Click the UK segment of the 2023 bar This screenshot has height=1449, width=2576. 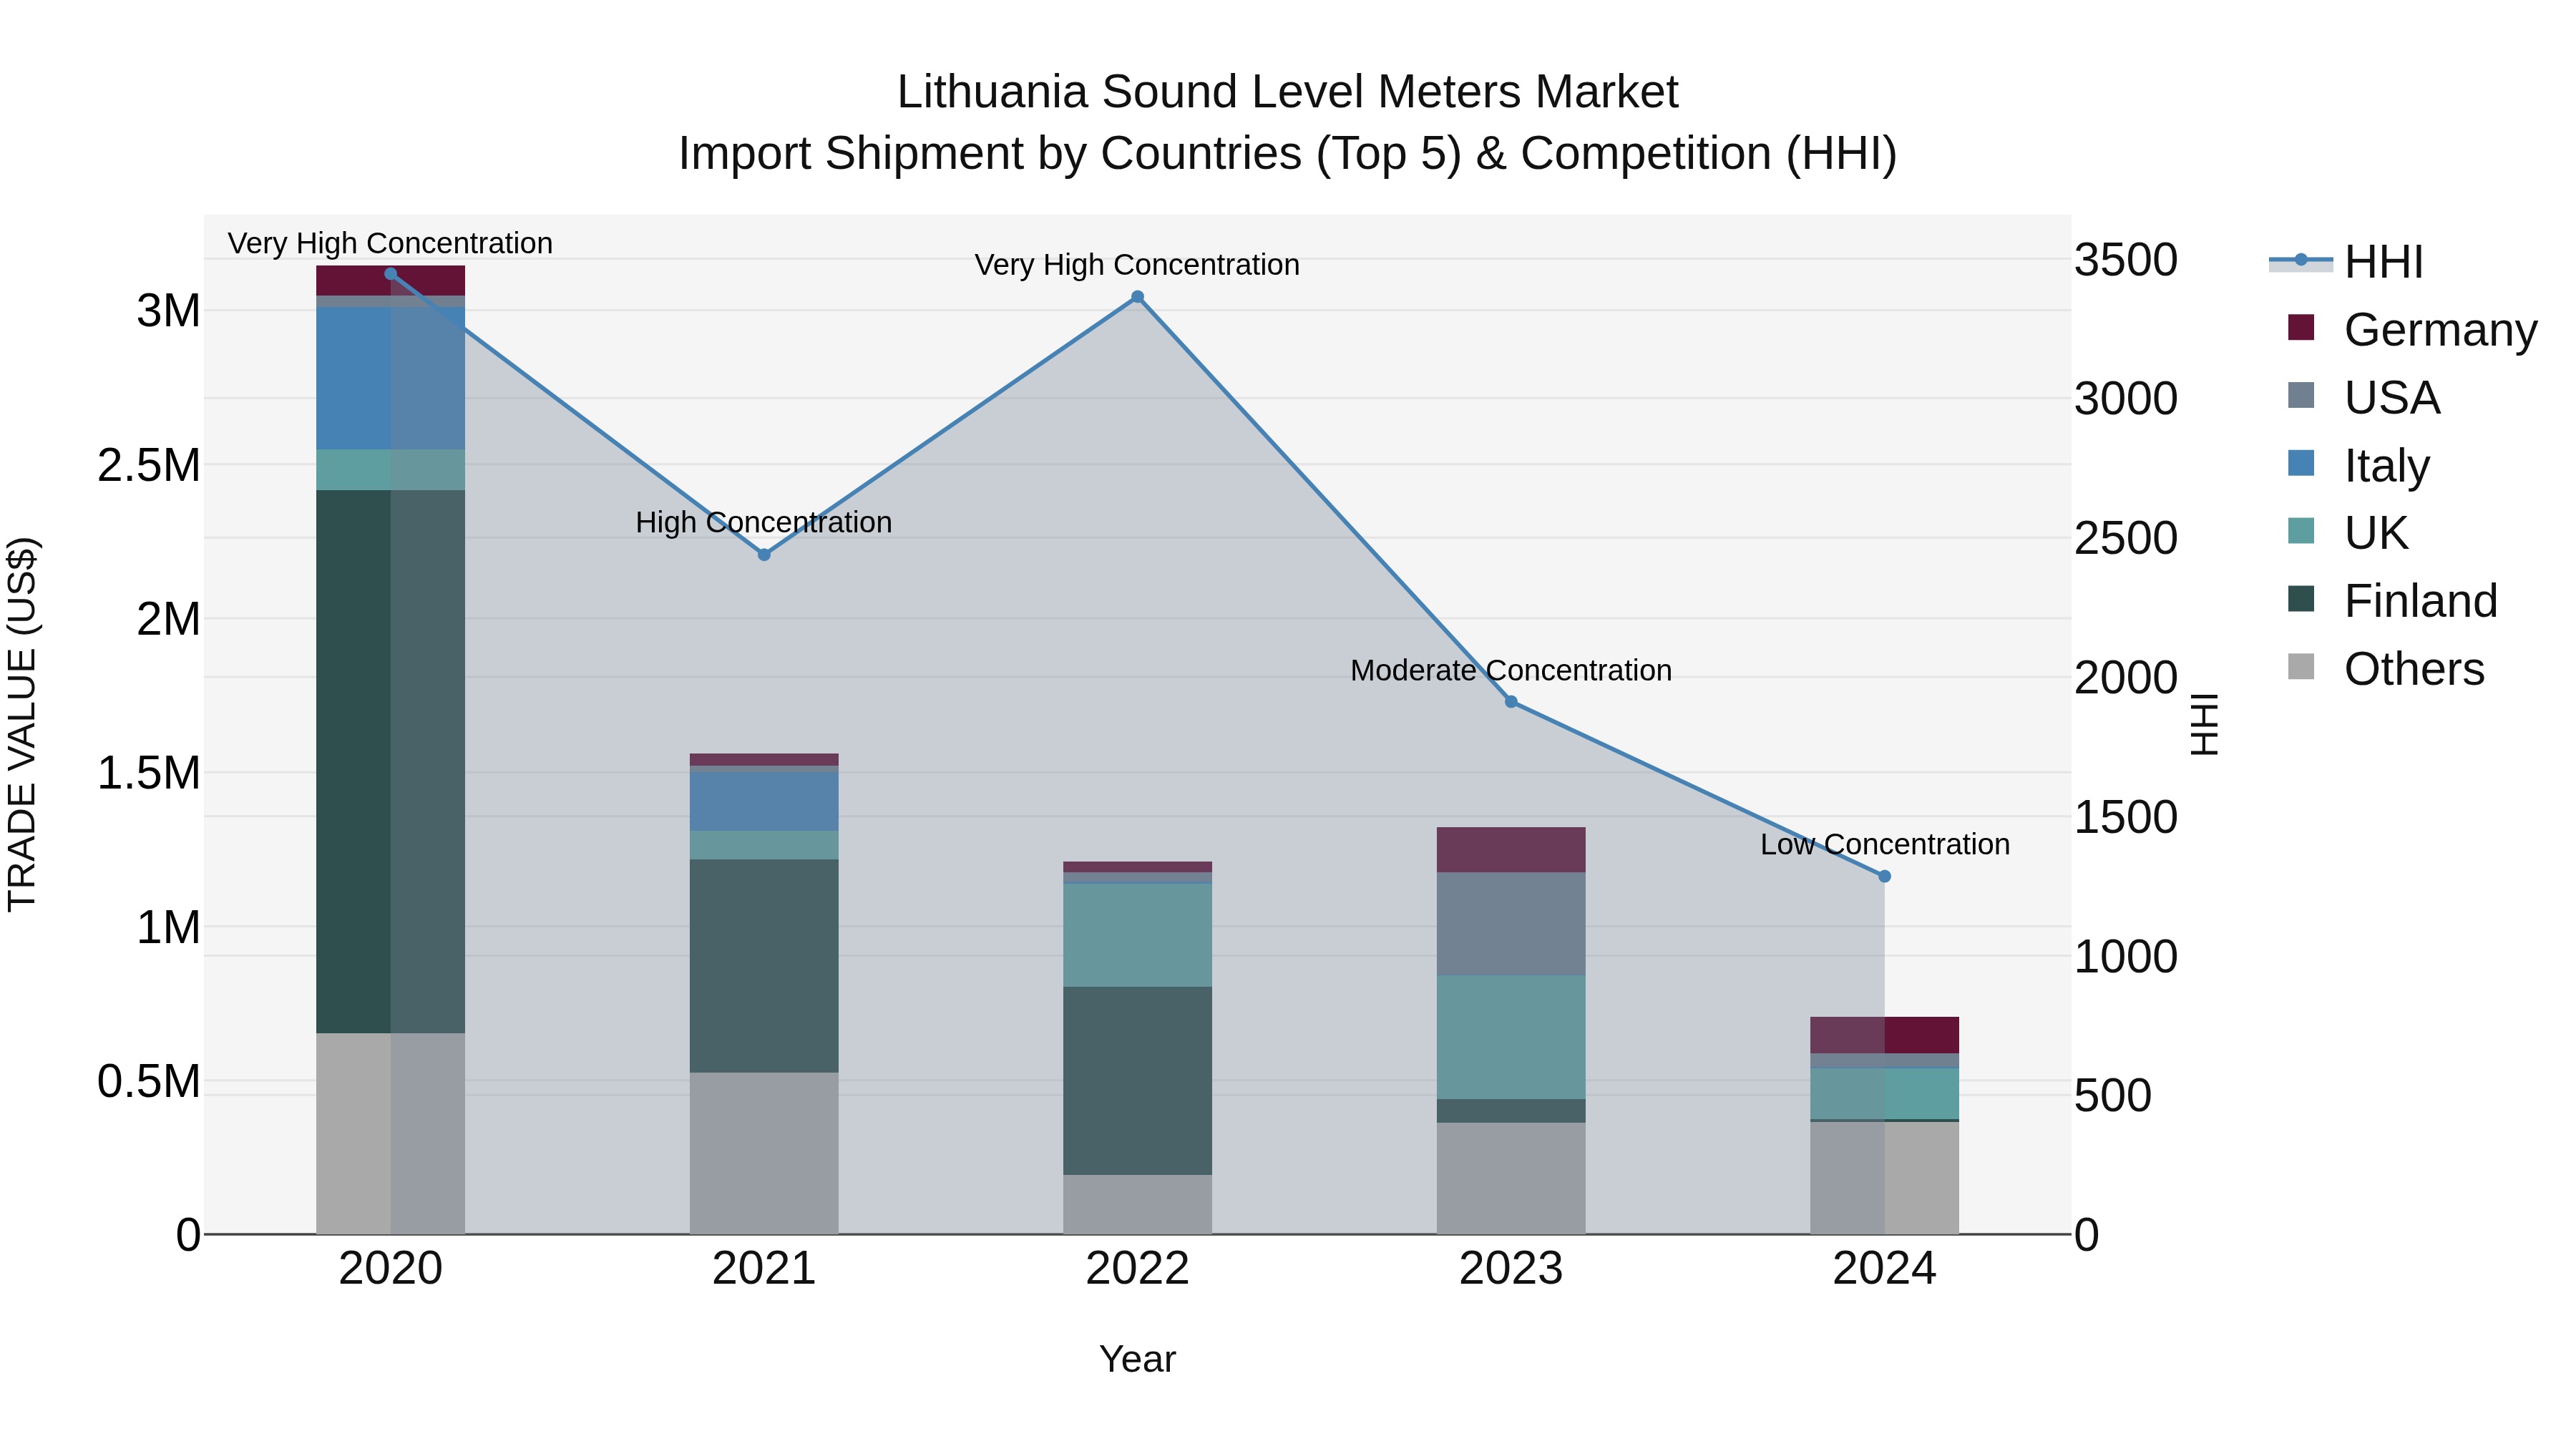[x=1511, y=1038]
